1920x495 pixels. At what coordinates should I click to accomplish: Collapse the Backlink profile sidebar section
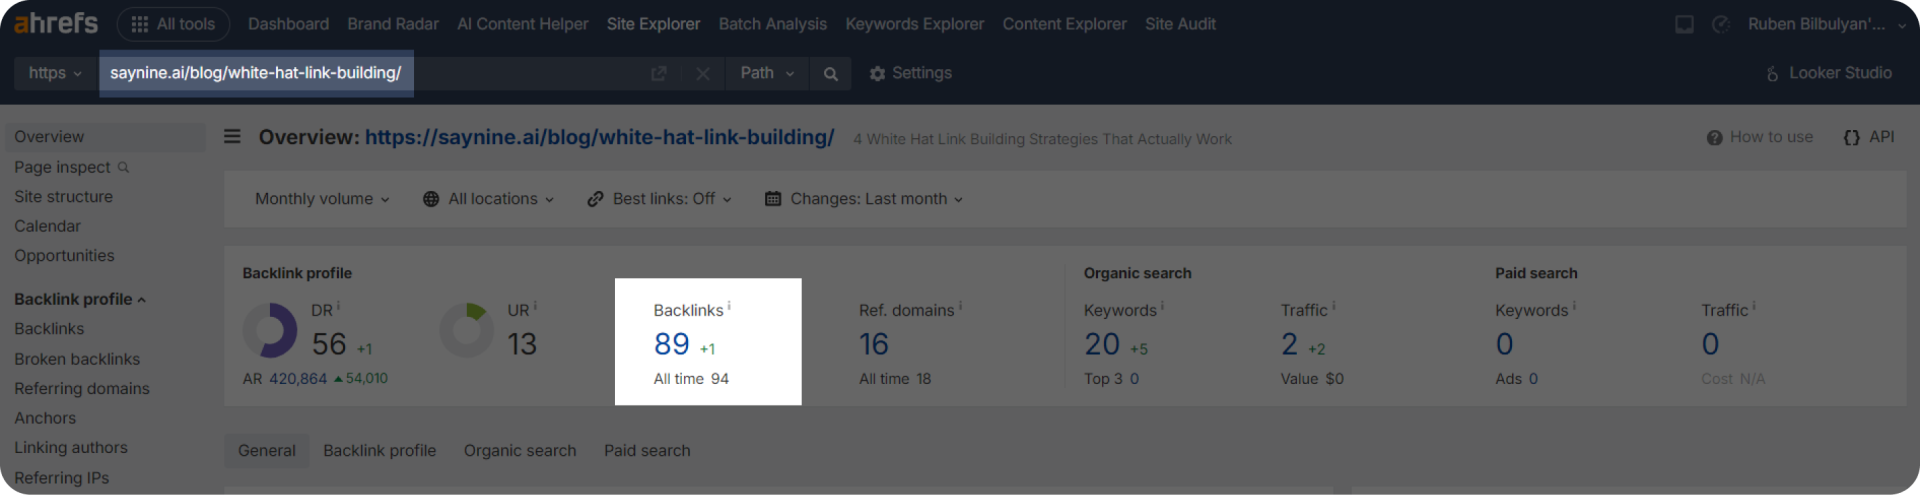click(80, 299)
